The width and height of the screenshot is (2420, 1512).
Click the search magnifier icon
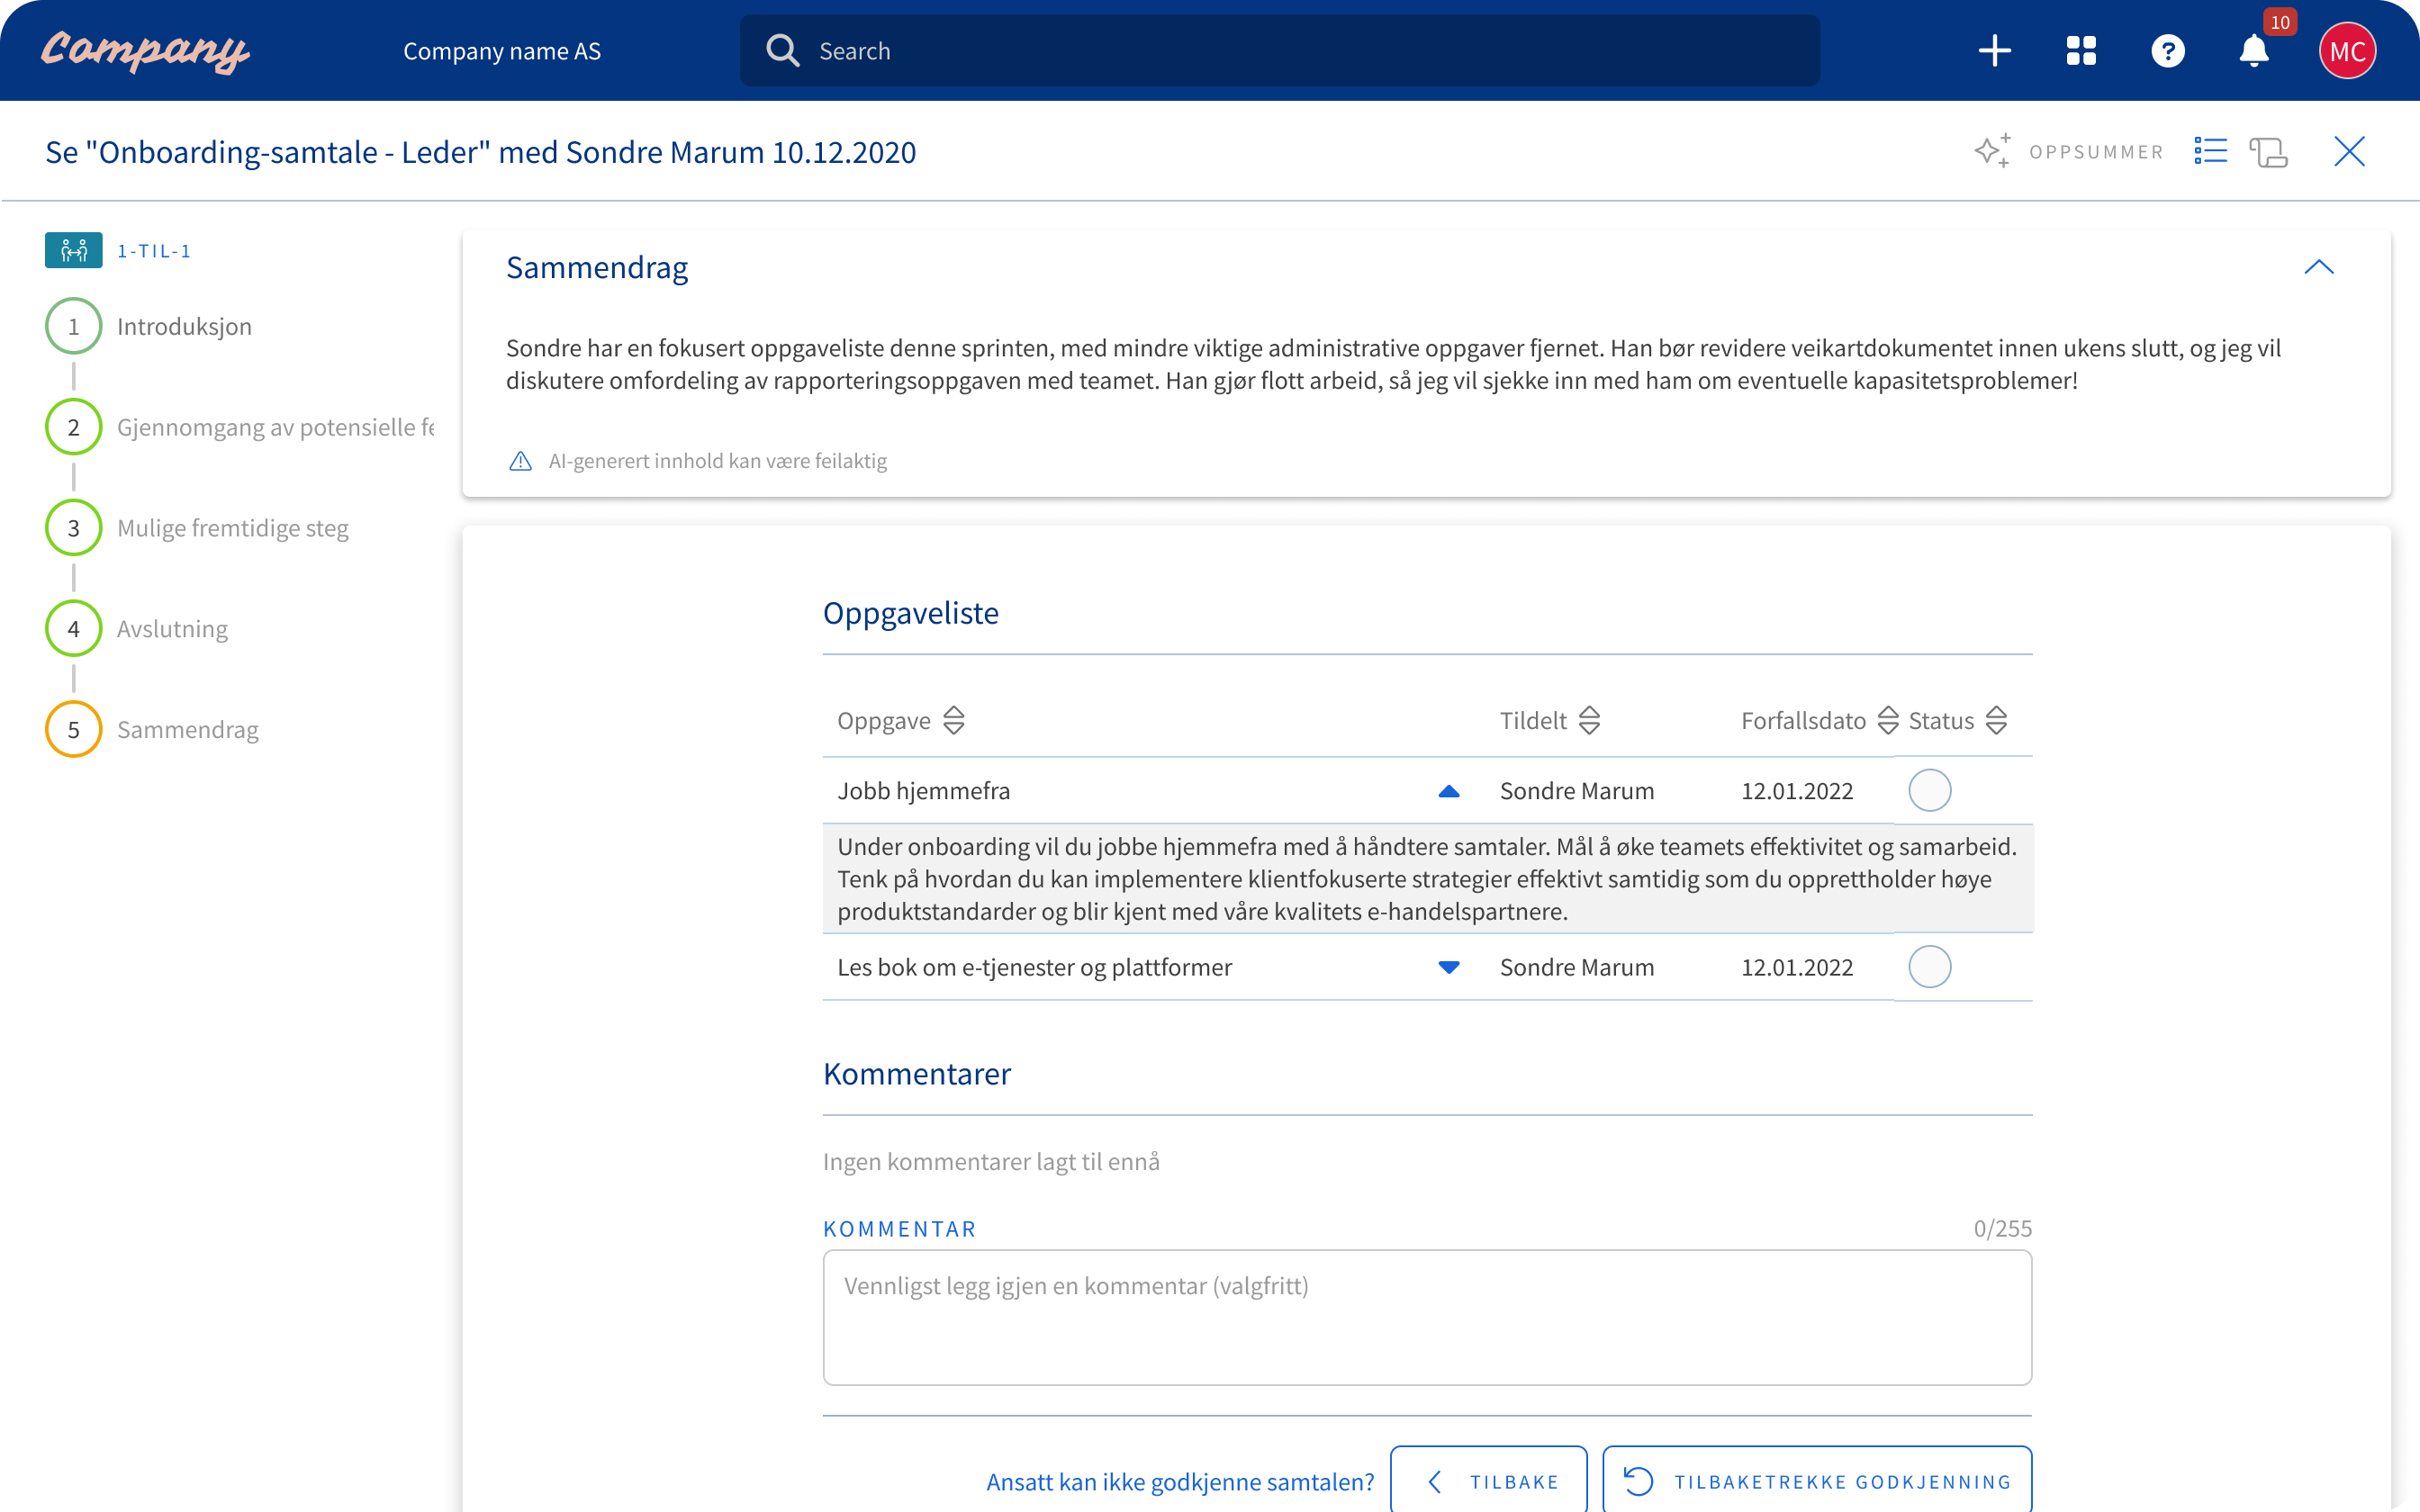[783, 51]
